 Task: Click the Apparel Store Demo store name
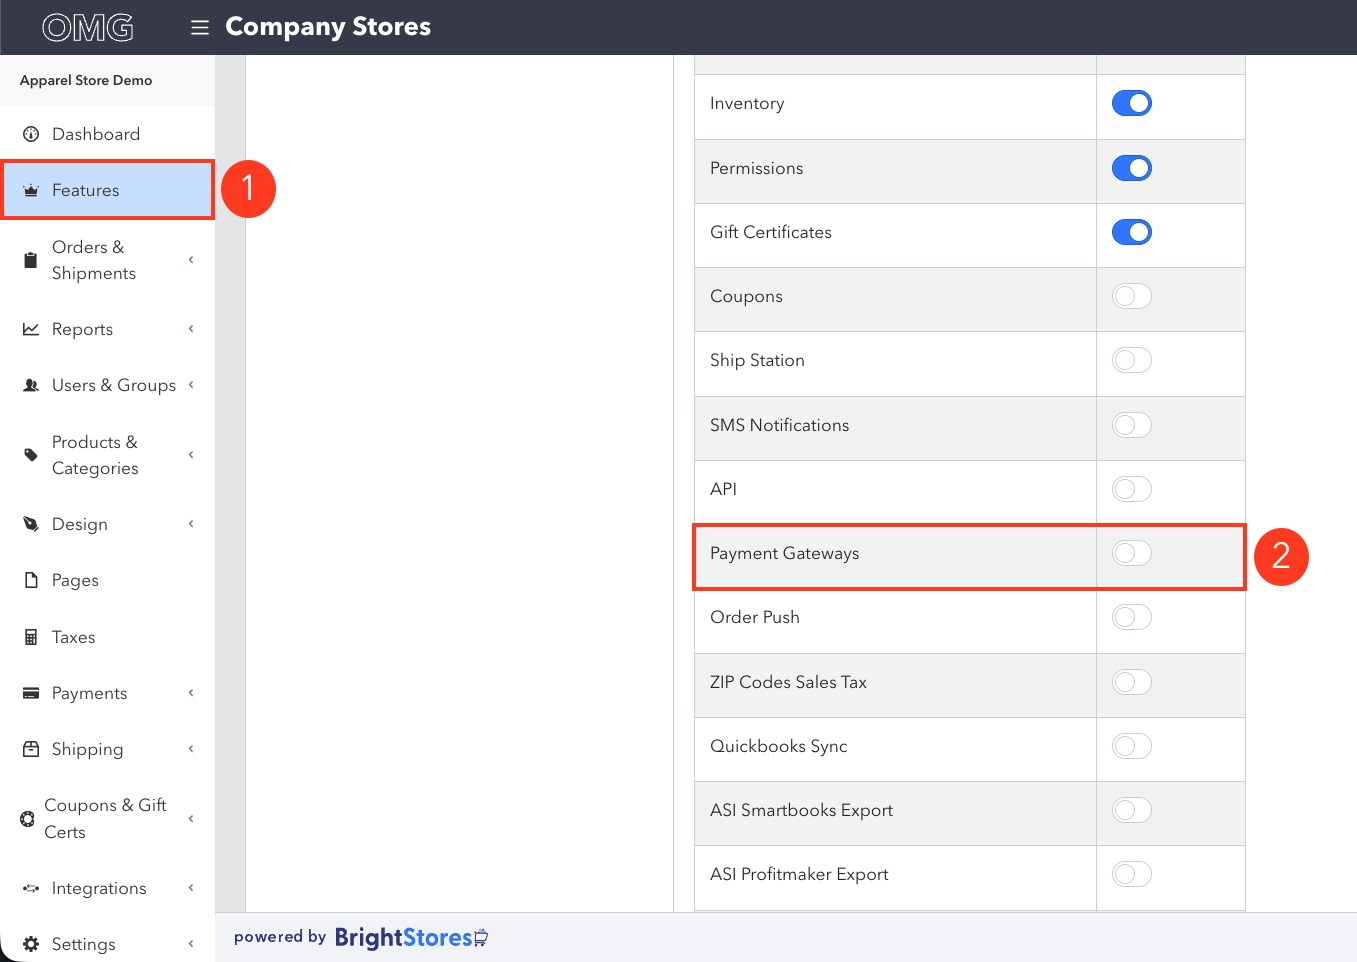pos(86,80)
